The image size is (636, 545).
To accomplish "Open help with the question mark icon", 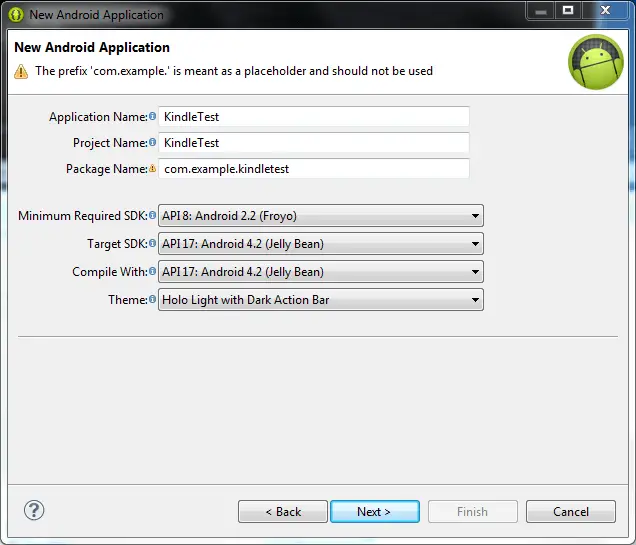I will click(x=34, y=510).
